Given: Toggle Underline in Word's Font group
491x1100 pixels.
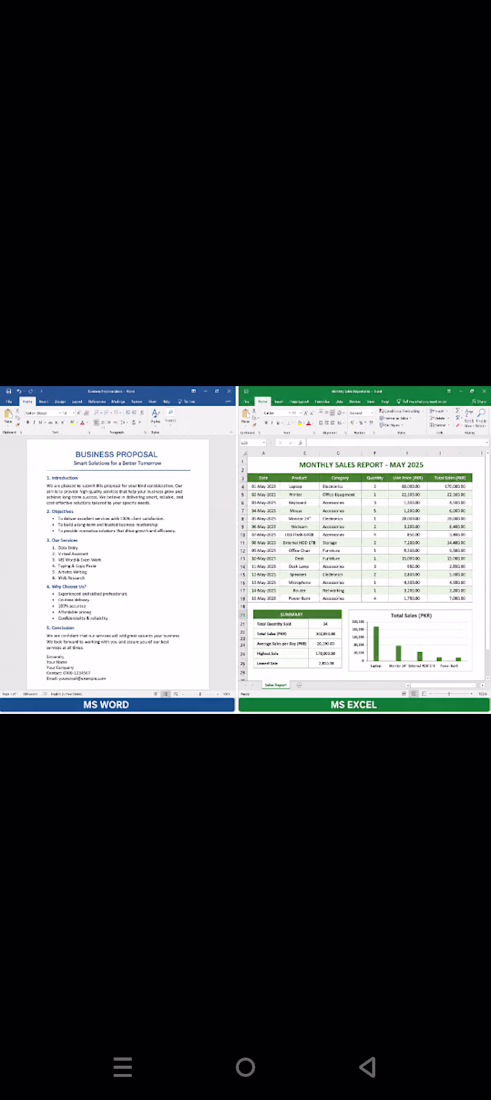Looking at the screenshot, I should tap(40, 422).
